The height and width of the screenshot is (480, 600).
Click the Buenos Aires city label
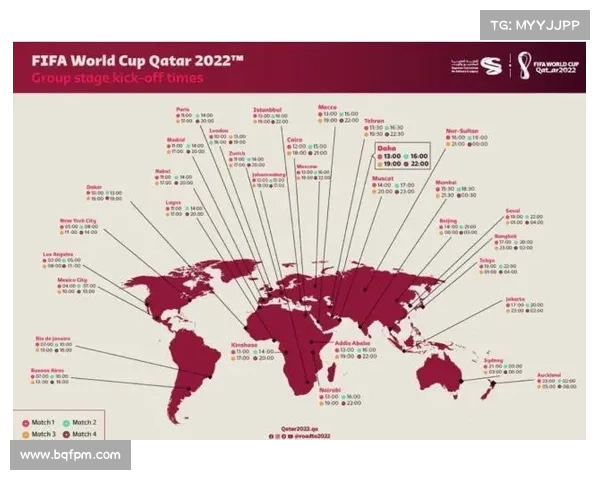click(x=47, y=371)
